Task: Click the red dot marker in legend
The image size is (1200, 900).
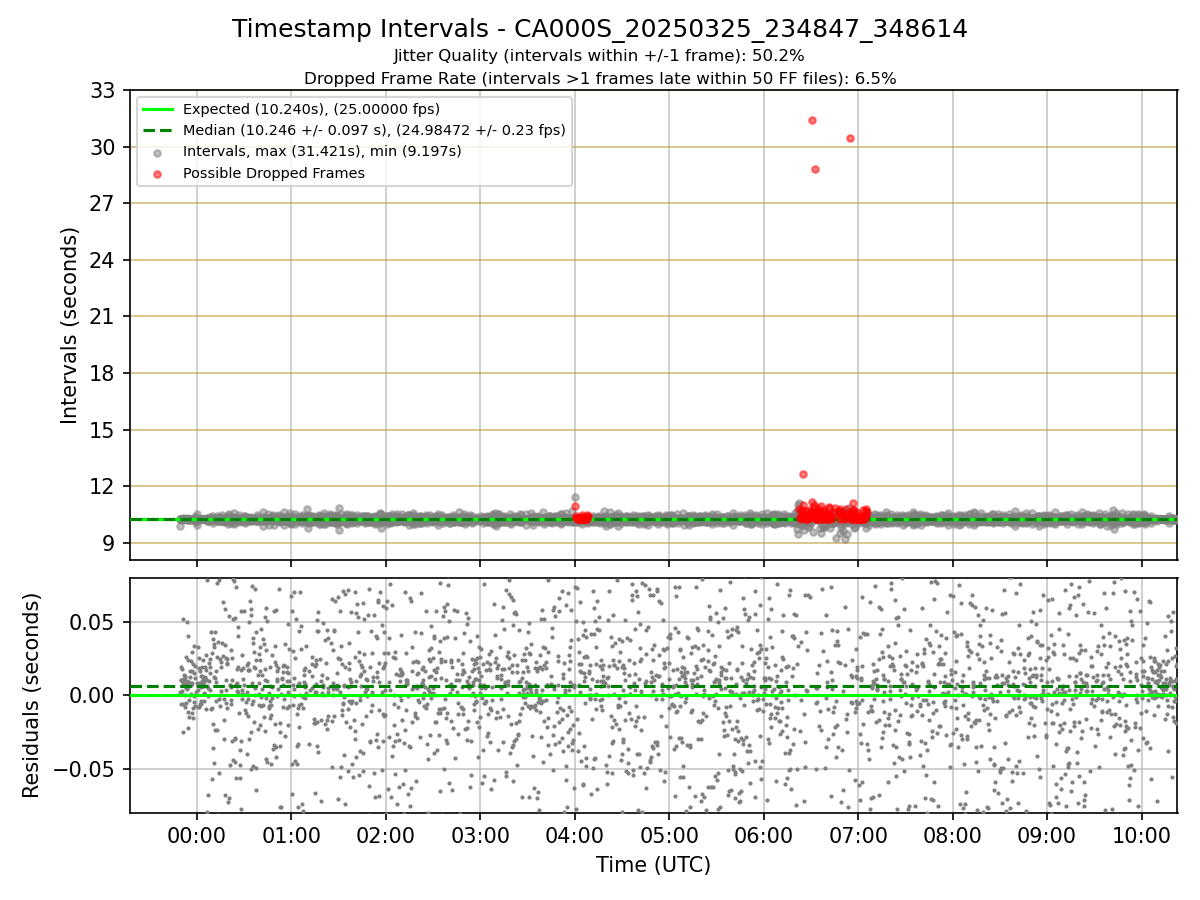Action: point(158,173)
